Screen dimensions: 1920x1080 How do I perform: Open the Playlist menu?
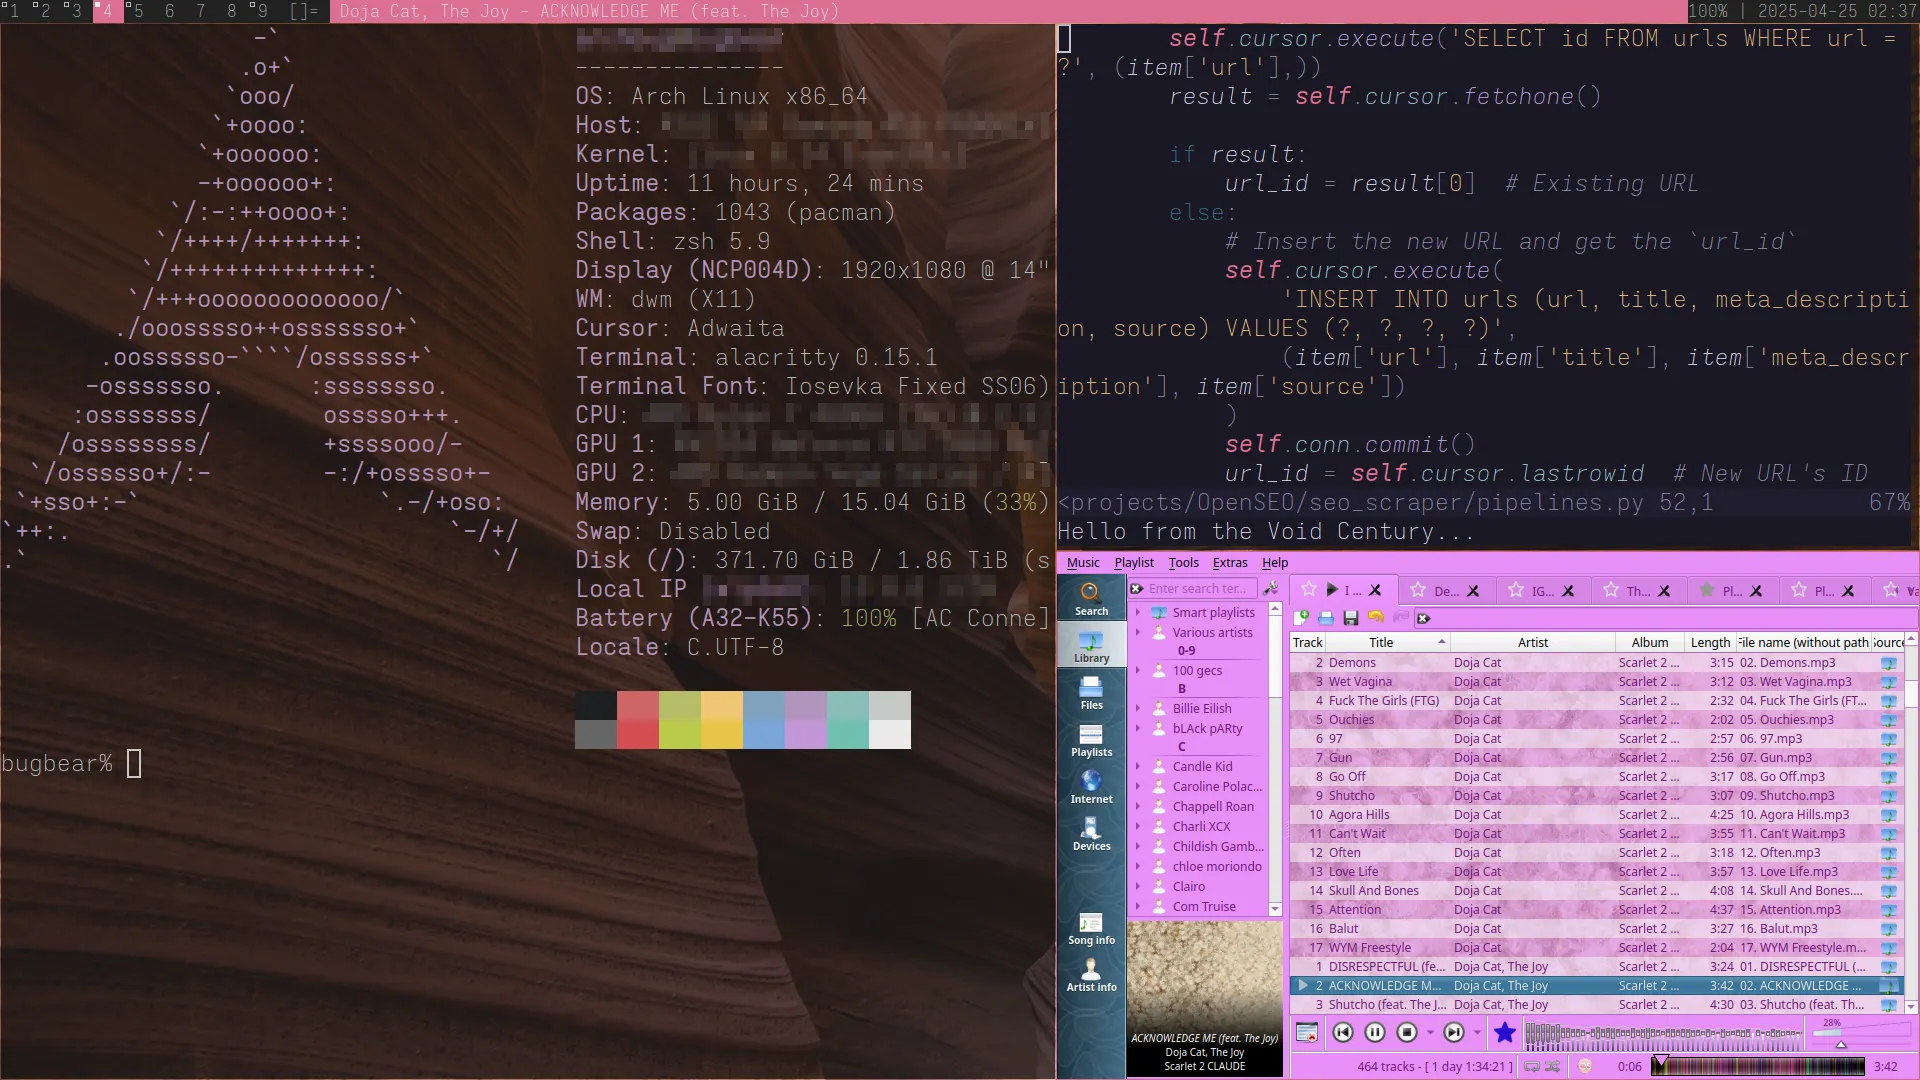(x=1134, y=563)
